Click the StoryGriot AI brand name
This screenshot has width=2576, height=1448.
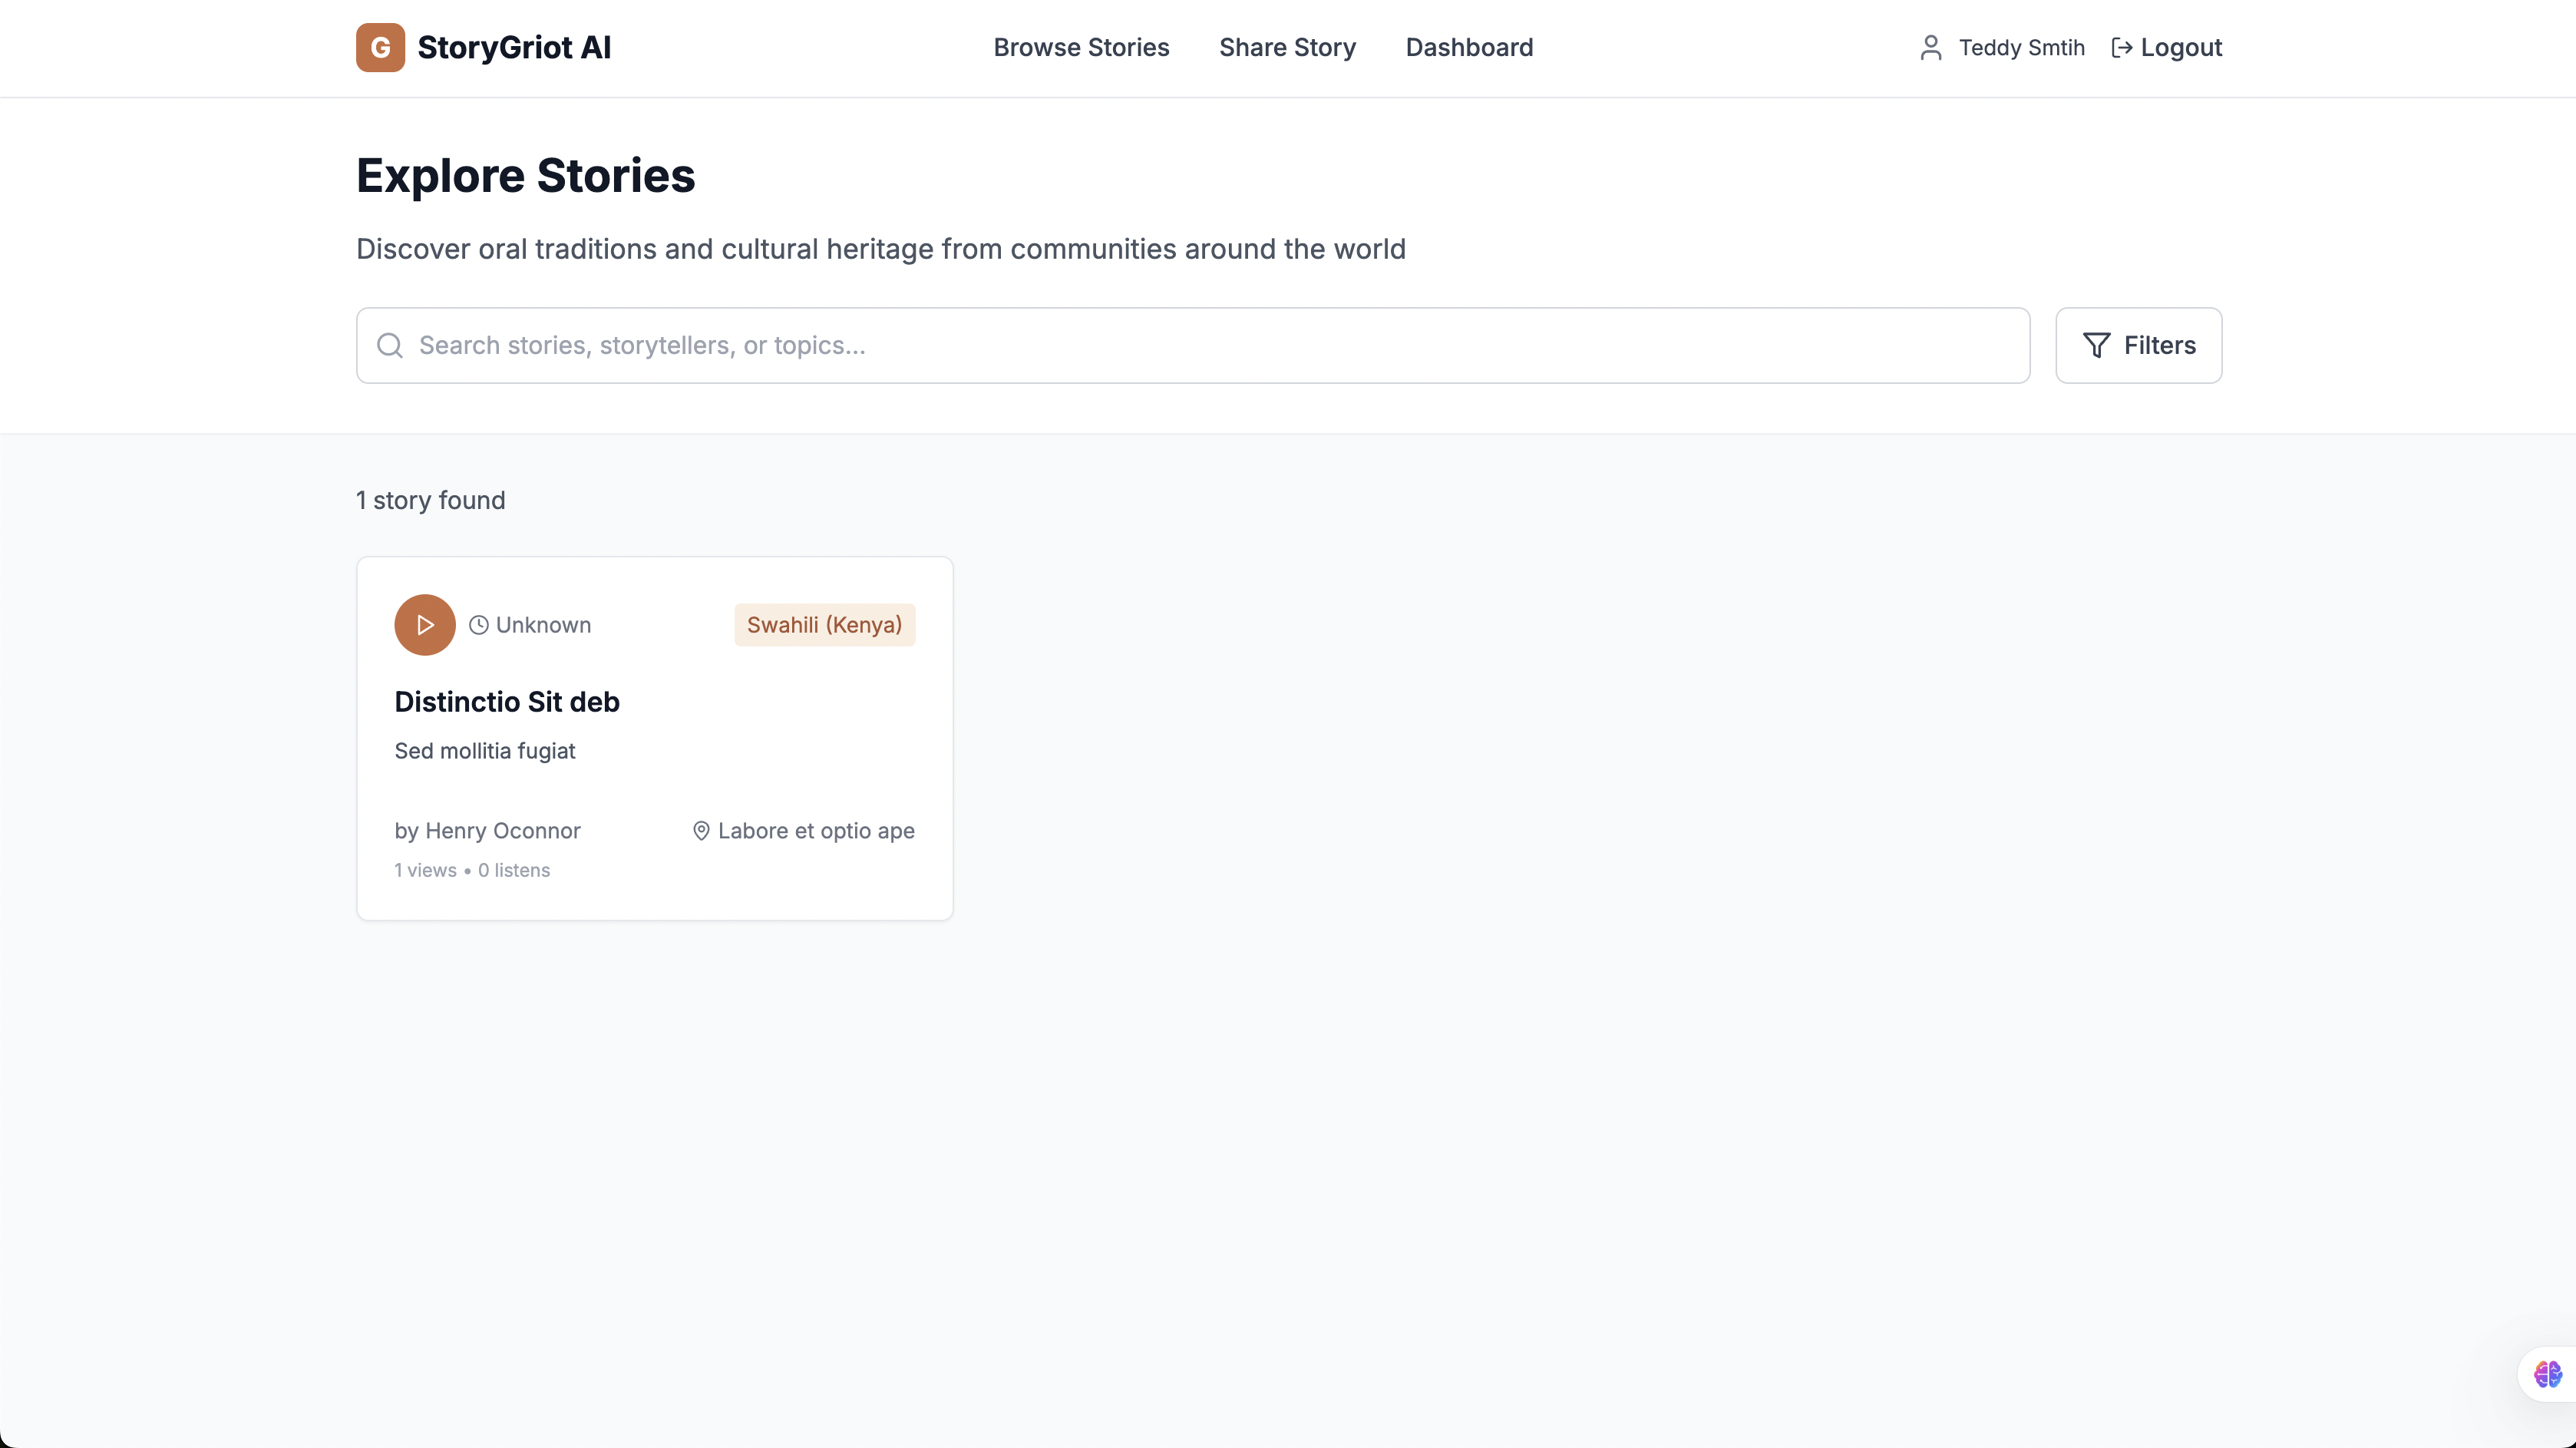pyautogui.click(x=514, y=47)
